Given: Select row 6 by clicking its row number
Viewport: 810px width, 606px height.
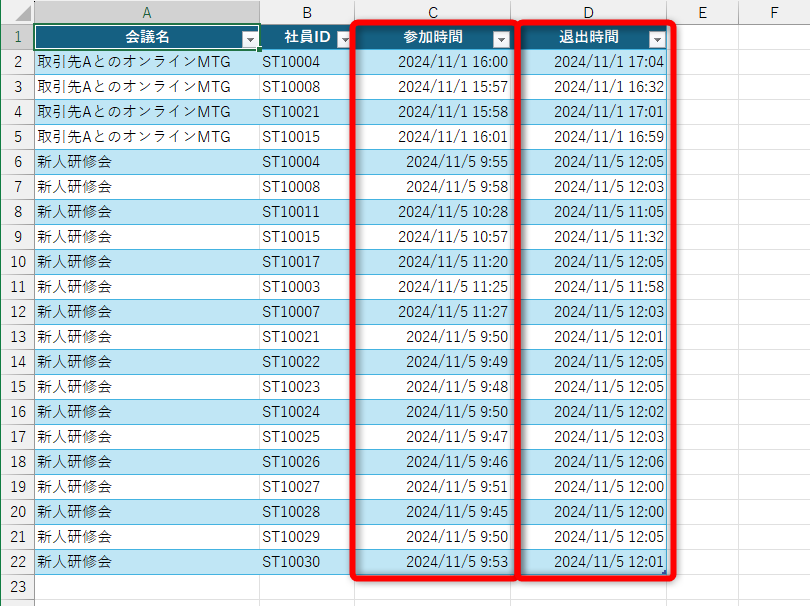Looking at the screenshot, I should click(x=18, y=161).
